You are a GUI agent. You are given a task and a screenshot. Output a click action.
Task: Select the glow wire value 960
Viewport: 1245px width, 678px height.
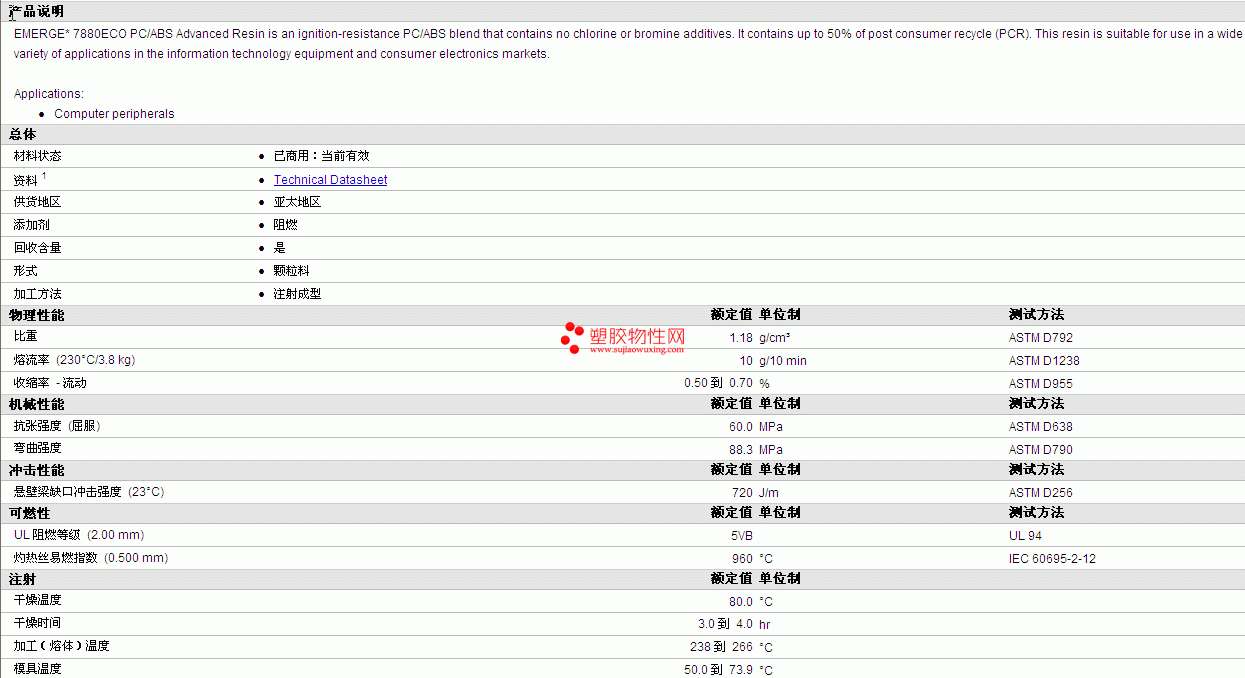click(x=743, y=559)
